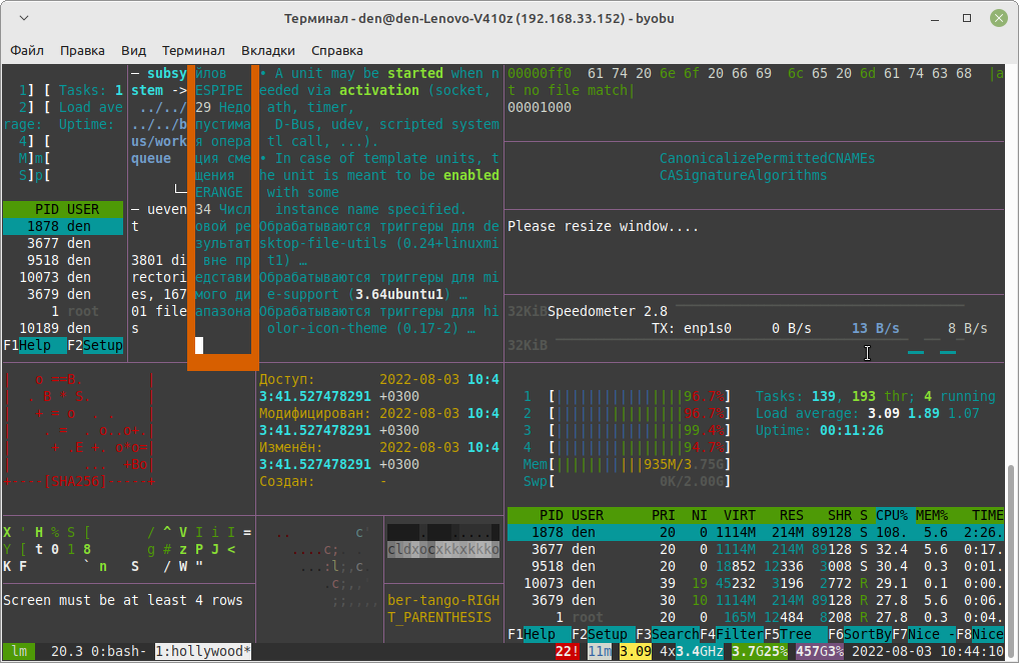Screen dimensions: 1019x663
Task: Click CPU 1 usage meter showing 96.7%
Action: coord(627,396)
